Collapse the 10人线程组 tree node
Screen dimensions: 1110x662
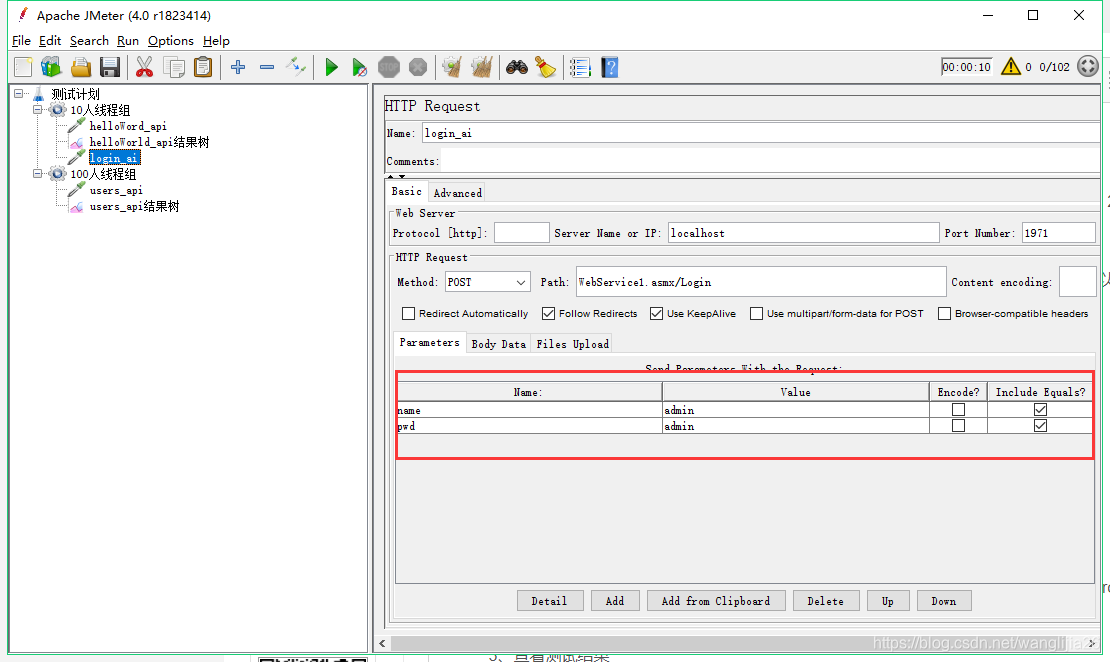coord(38,110)
